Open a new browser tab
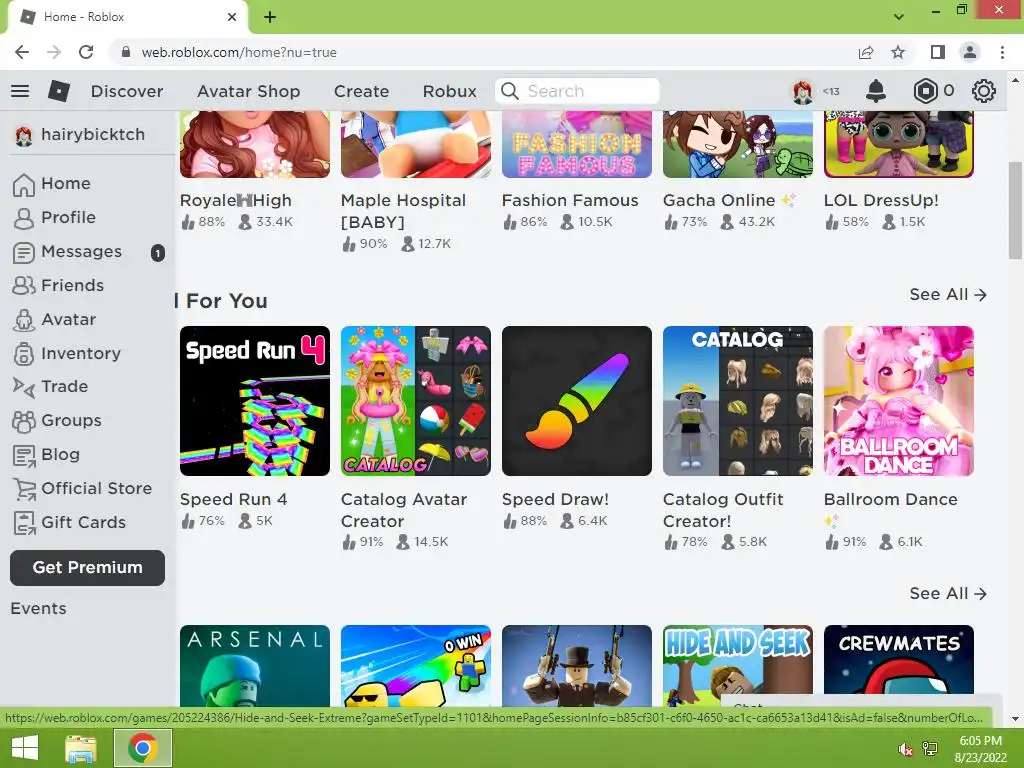 (270, 17)
